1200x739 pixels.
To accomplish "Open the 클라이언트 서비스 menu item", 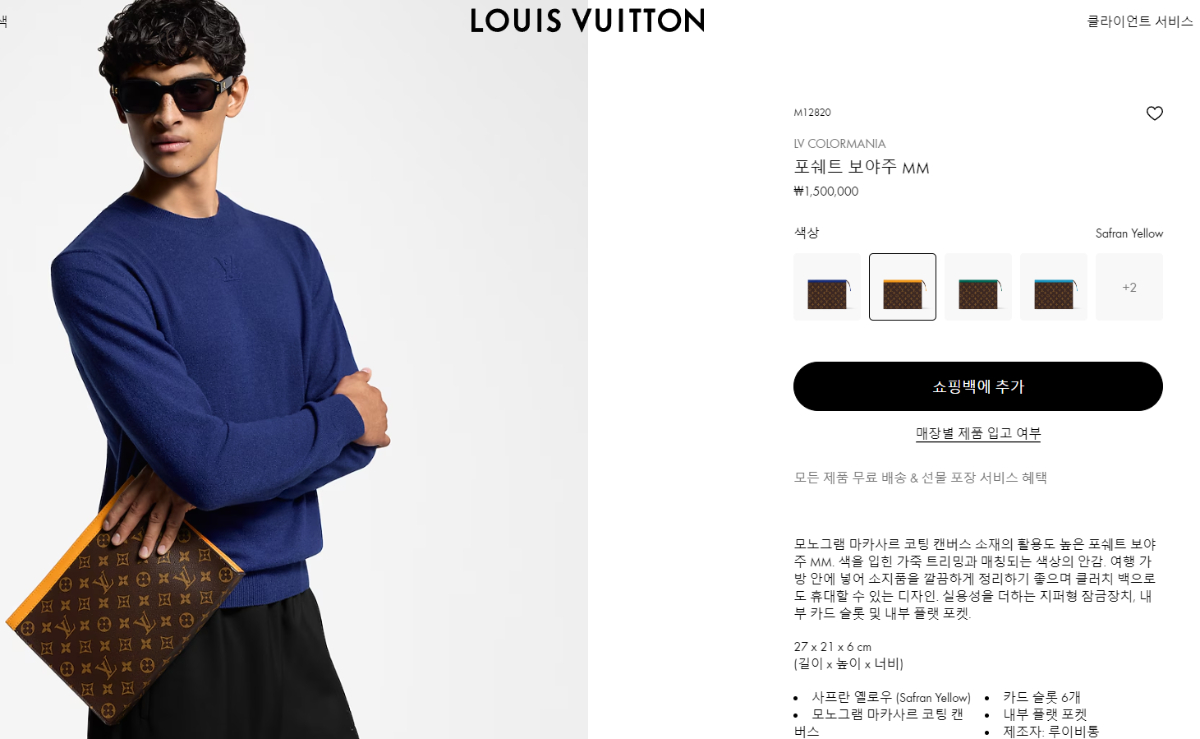I will click(x=1140, y=21).
